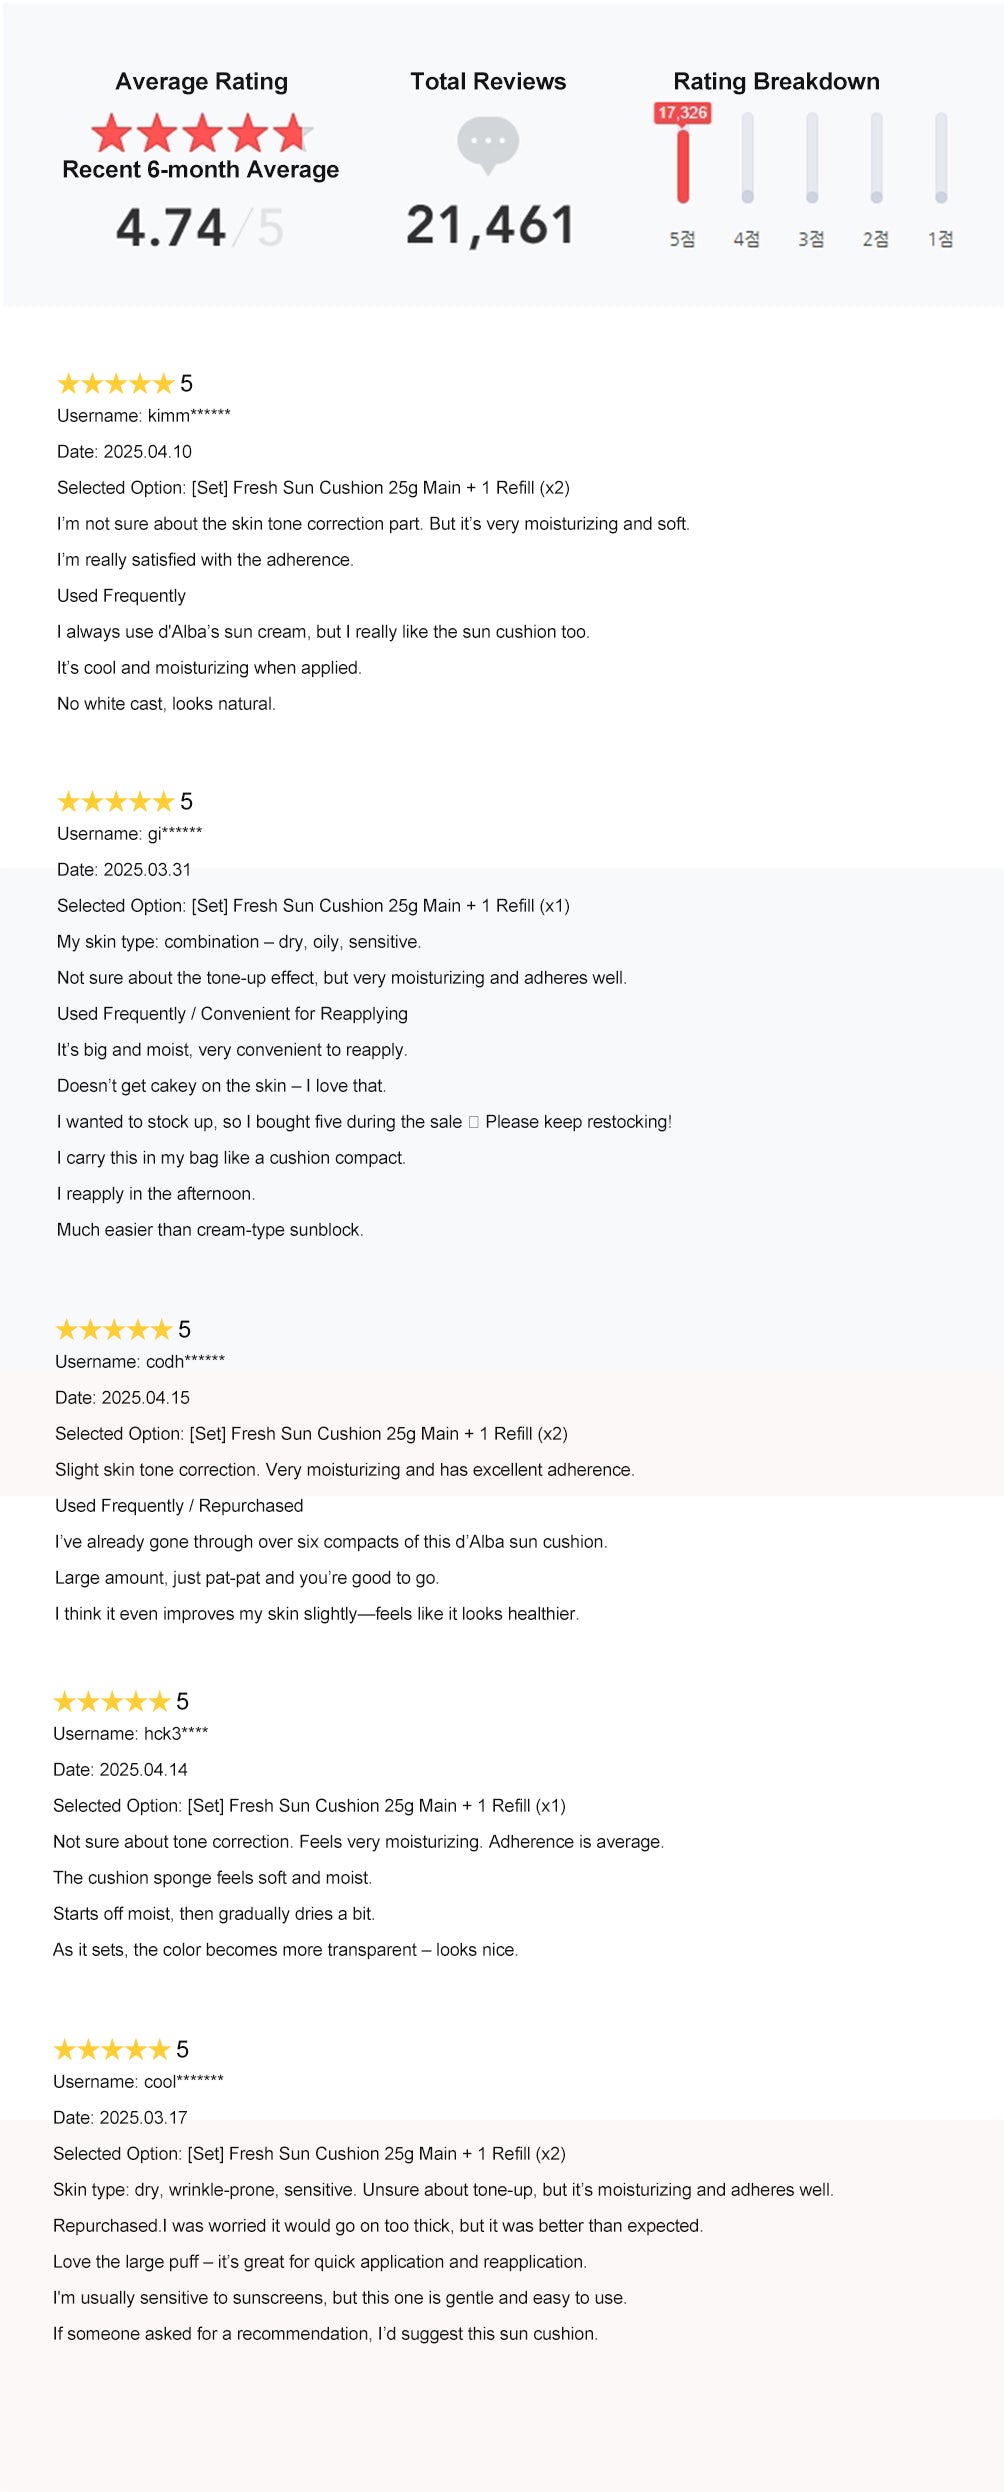
Task: Click the Rating Breakdown heading
Action: click(776, 82)
